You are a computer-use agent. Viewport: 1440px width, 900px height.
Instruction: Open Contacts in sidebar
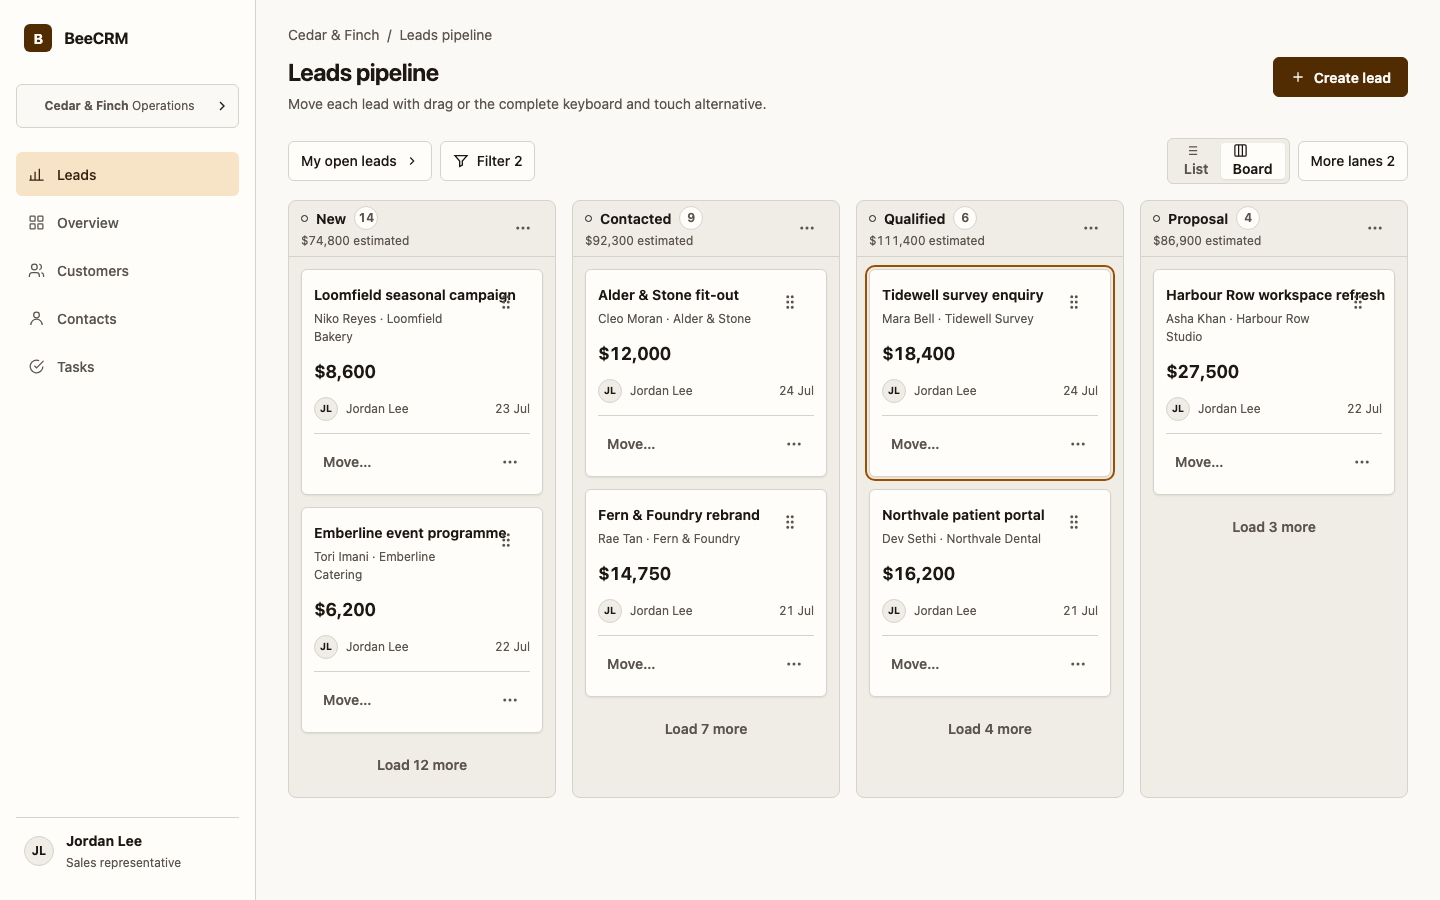coord(127,318)
